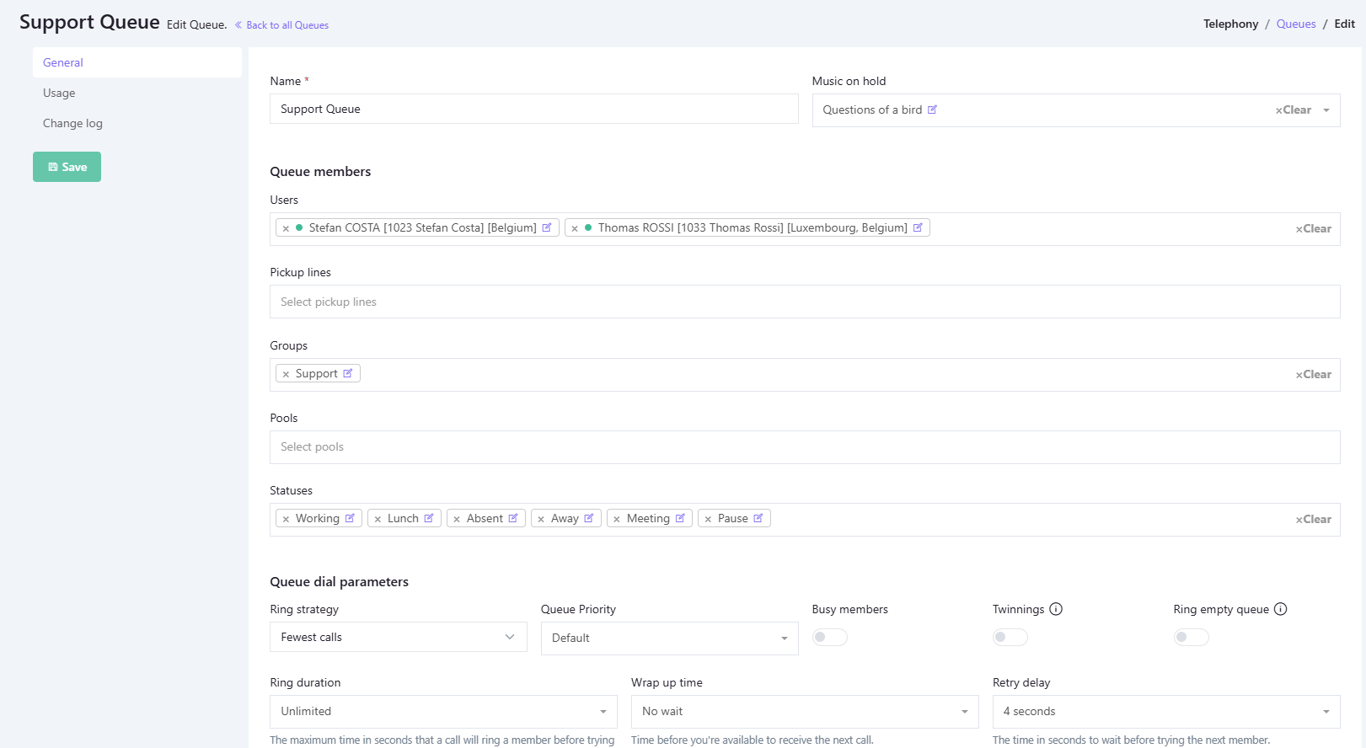Open the Change log tab
This screenshot has width=1366, height=748.
click(73, 123)
